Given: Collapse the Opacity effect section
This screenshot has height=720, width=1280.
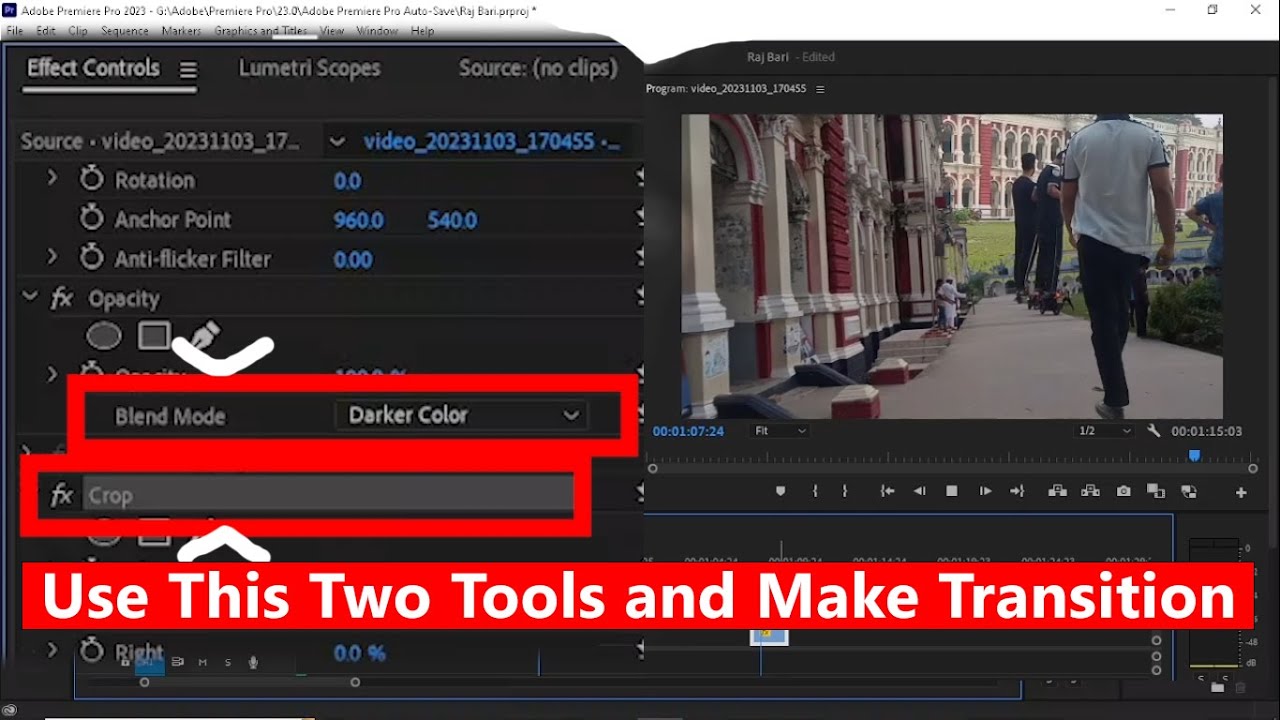Looking at the screenshot, I should click(30, 297).
